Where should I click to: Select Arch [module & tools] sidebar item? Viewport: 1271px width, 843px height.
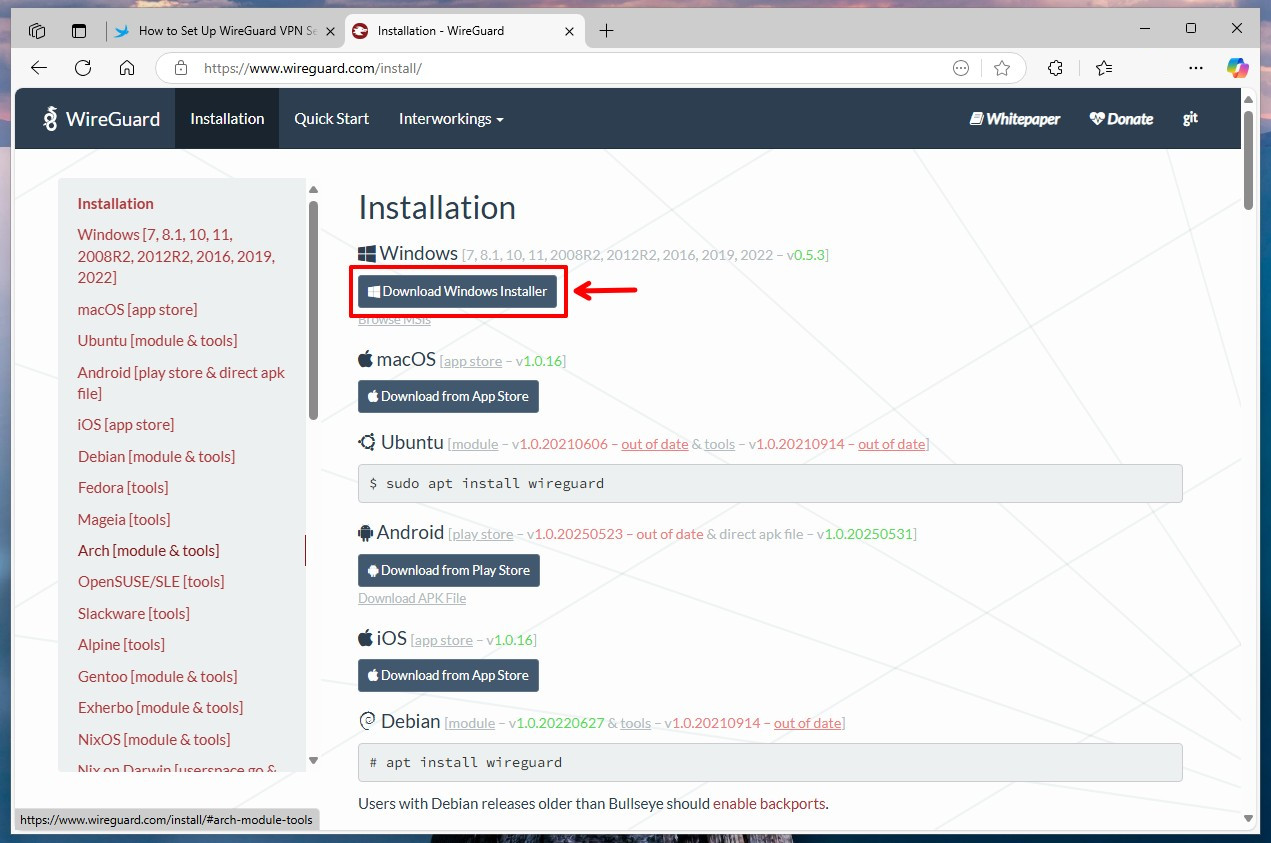pyautogui.click(x=149, y=550)
